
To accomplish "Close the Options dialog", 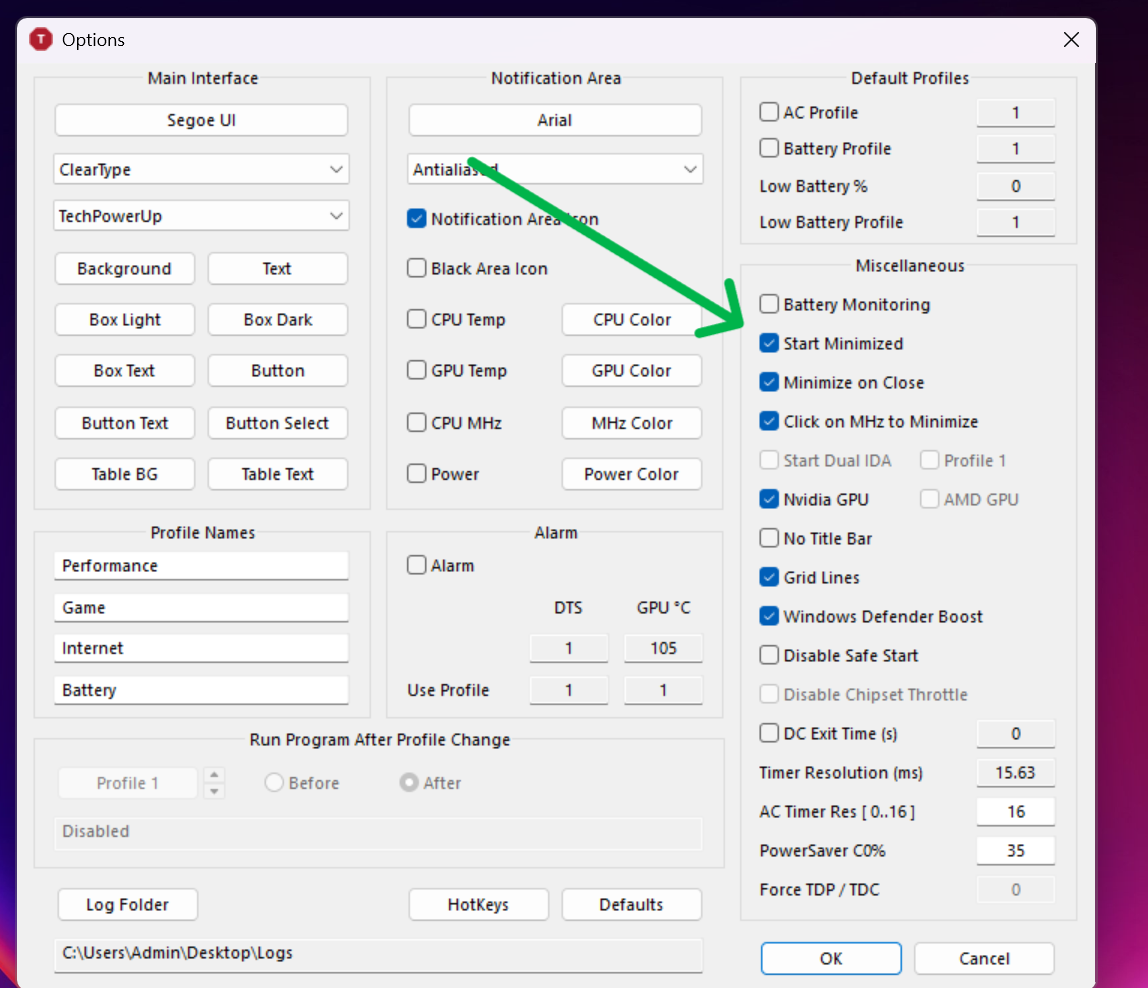I will pyautogui.click(x=1071, y=40).
